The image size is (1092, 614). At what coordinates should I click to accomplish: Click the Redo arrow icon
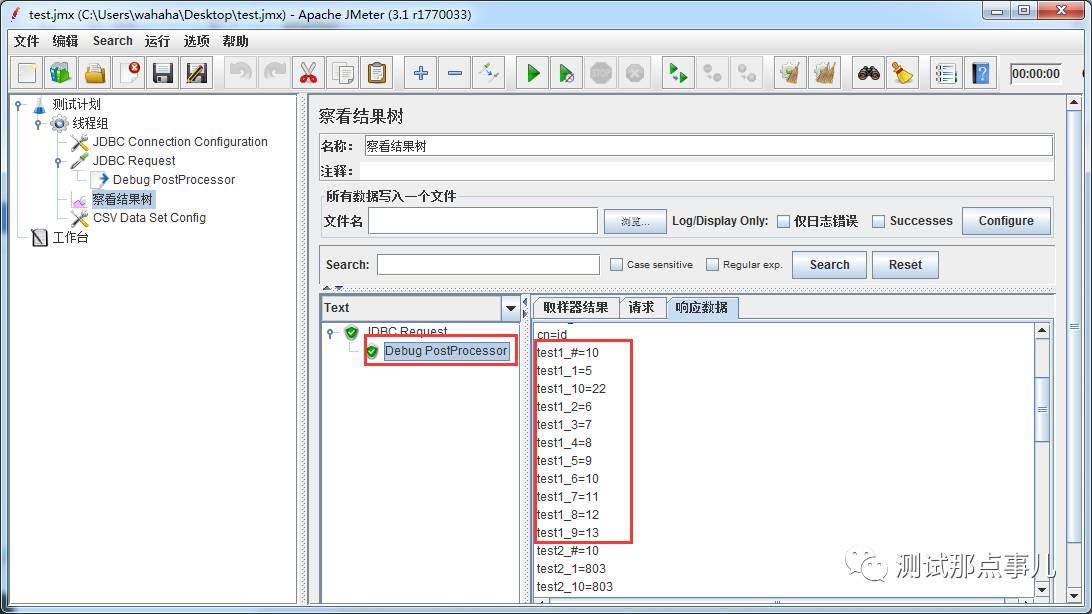[275, 73]
